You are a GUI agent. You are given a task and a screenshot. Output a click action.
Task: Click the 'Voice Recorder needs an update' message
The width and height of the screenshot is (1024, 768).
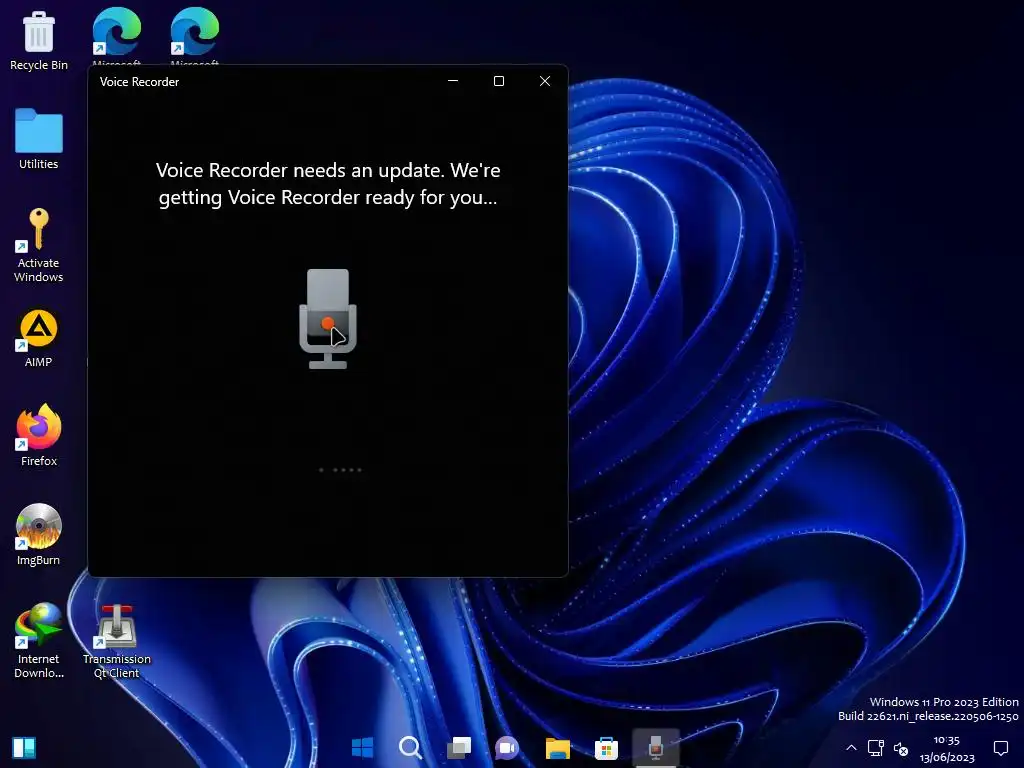click(328, 184)
